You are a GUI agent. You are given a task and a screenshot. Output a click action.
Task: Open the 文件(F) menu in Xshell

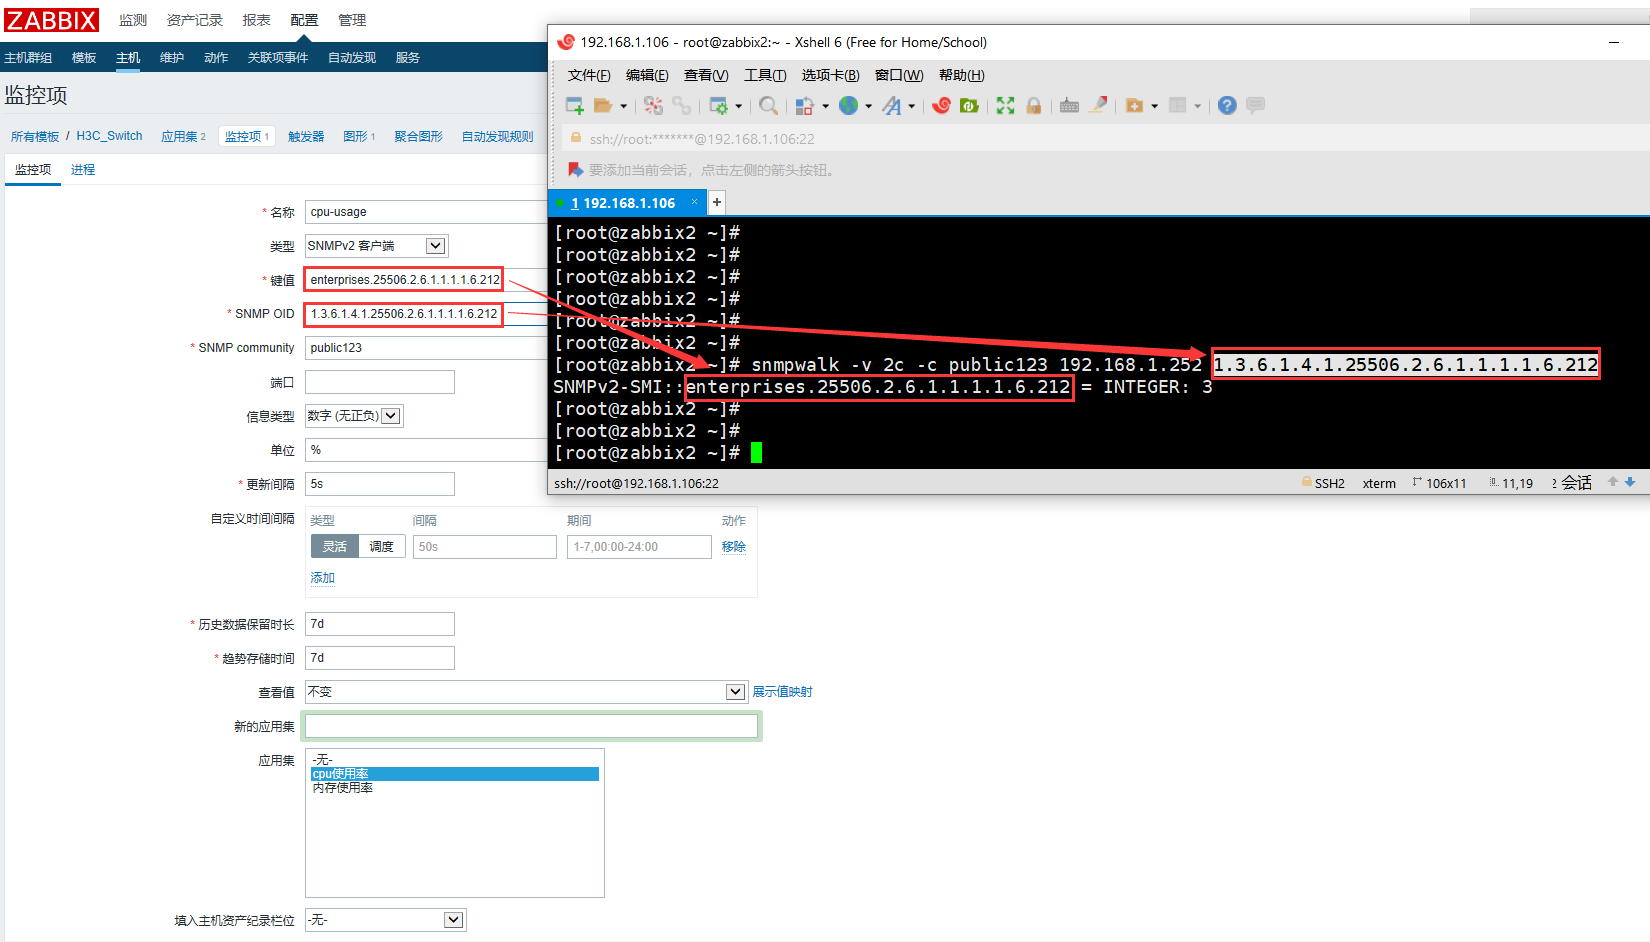point(589,75)
